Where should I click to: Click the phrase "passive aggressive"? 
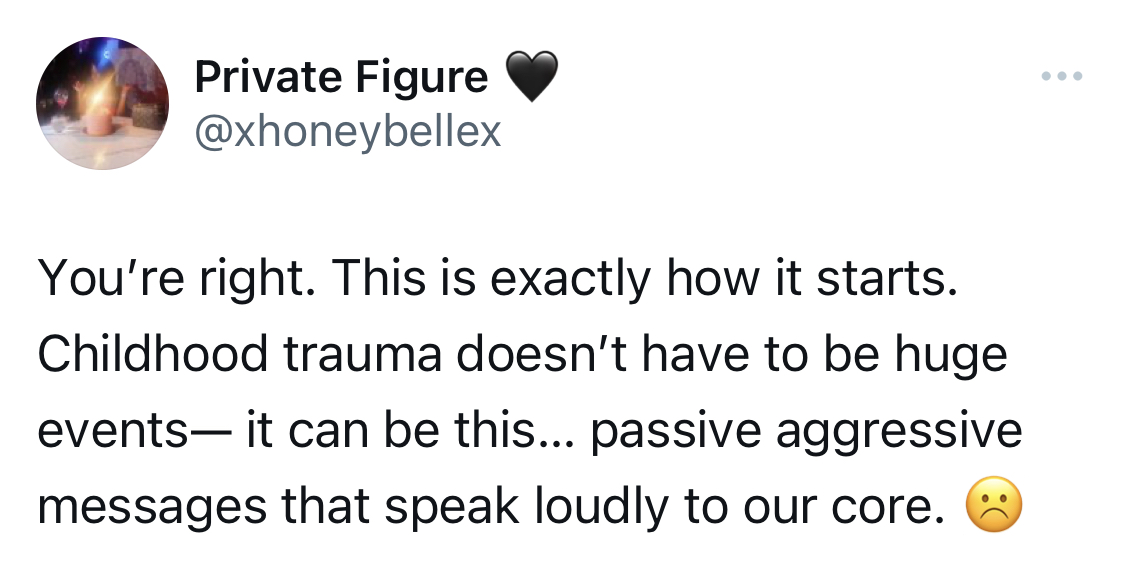pos(806,432)
